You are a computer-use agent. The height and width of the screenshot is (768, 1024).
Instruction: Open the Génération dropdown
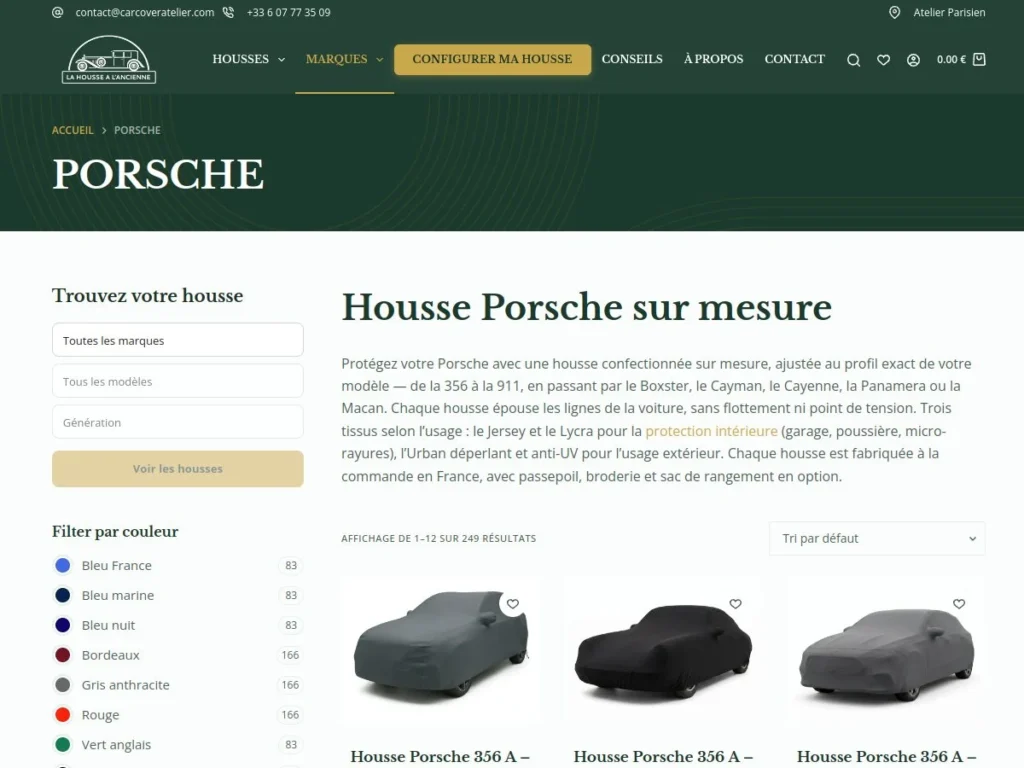point(178,423)
